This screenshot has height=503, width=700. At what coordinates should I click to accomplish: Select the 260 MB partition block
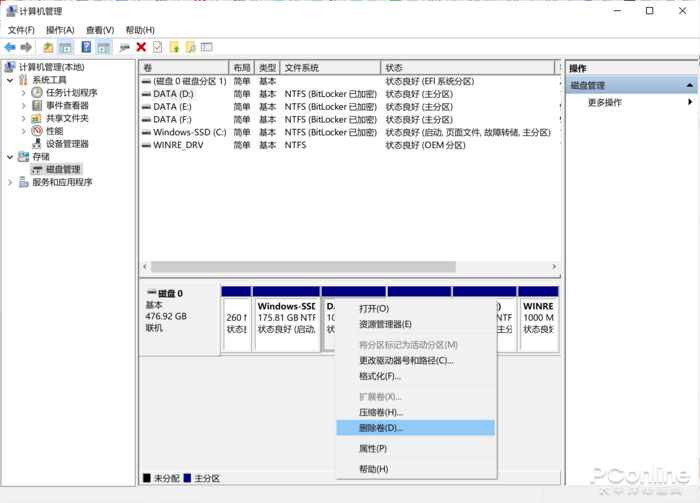[x=236, y=319]
